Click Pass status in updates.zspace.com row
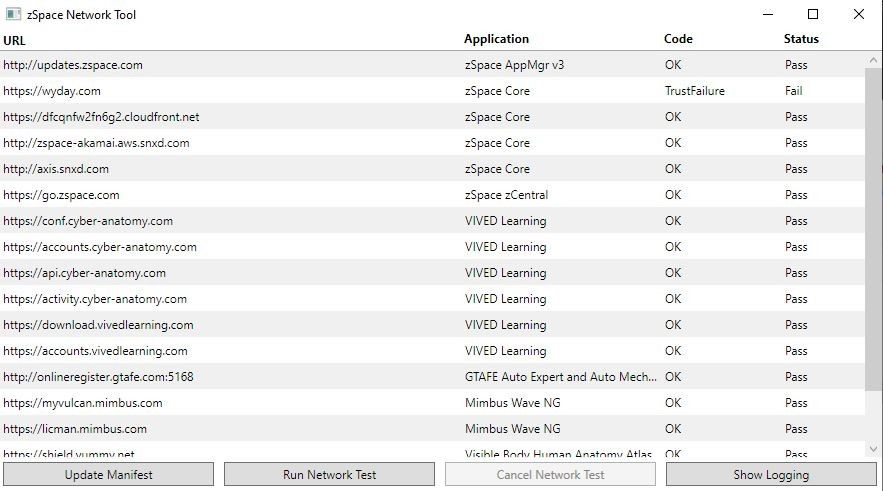 [796, 65]
